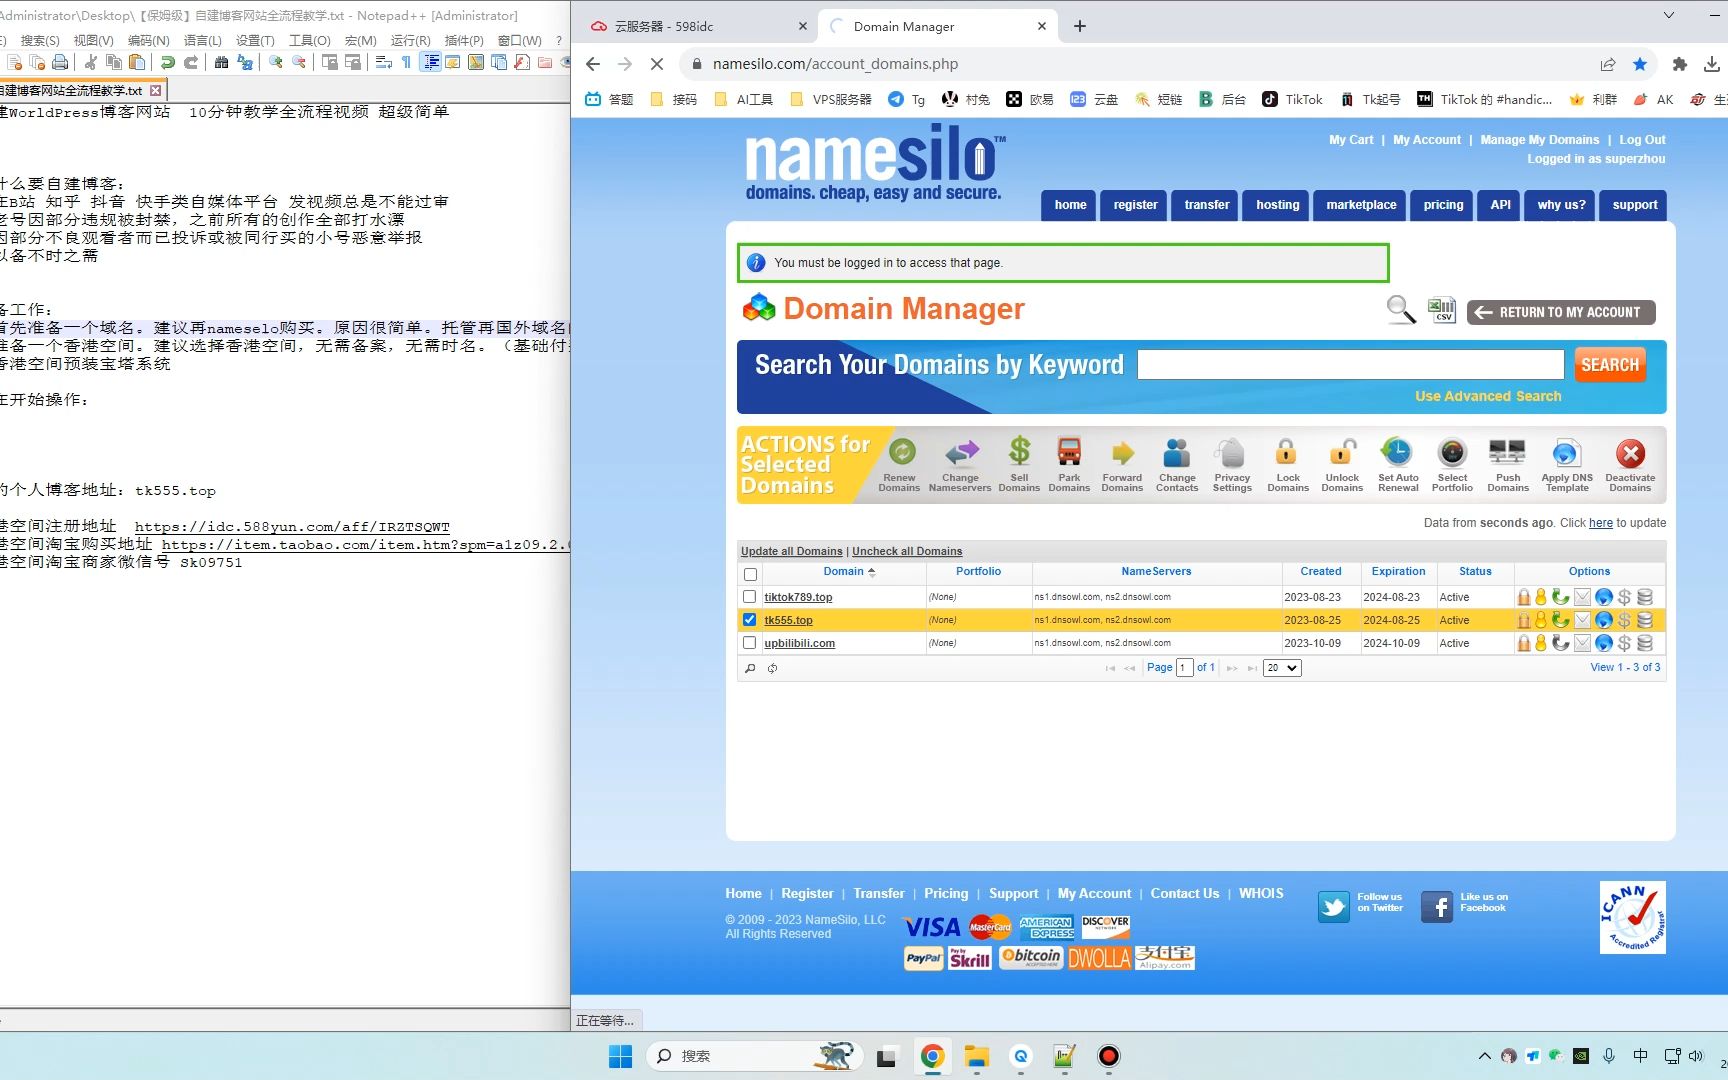Click the Push Domains icon
Viewport: 1728px width, 1080px height.
pyautogui.click(x=1507, y=453)
